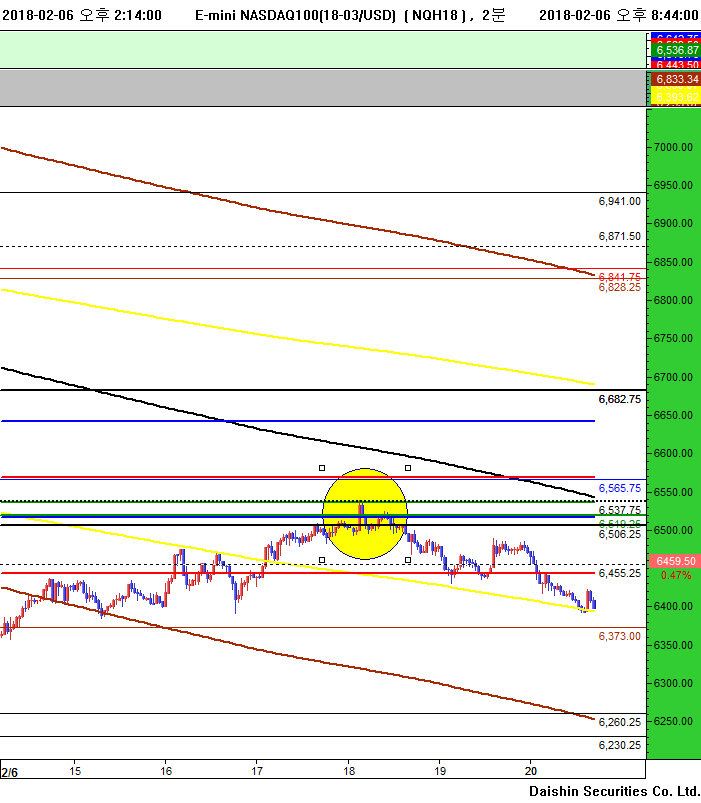Select the red 6,841.75 level label
Image resolution: width=701 pixels, height=803 pixels.
(620, 277)
